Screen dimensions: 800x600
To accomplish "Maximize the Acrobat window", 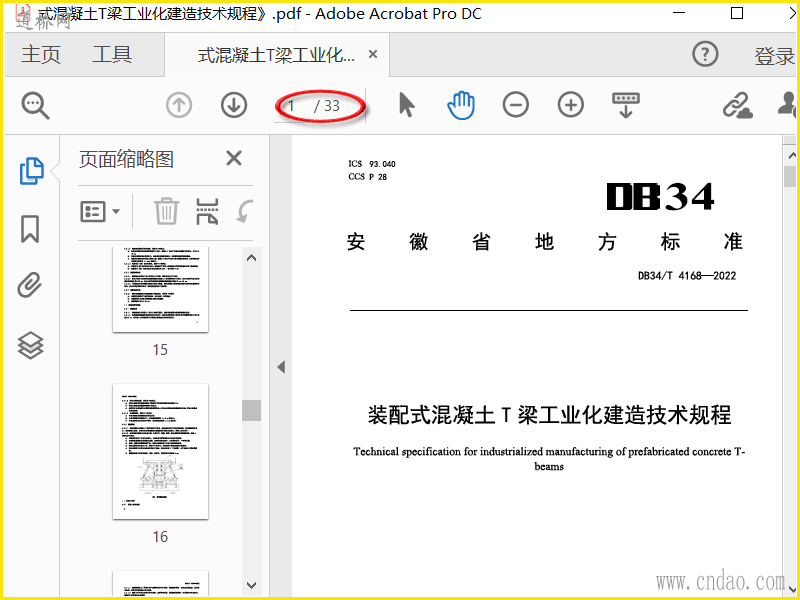I will point(737,13).
